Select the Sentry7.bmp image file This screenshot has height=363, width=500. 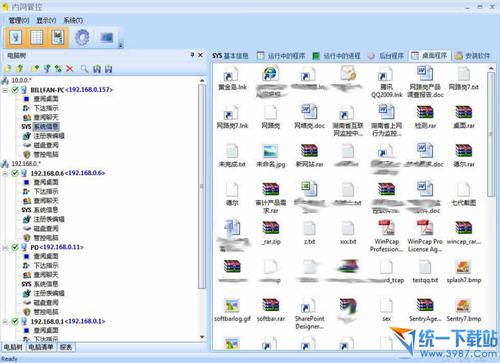point(464,311)
